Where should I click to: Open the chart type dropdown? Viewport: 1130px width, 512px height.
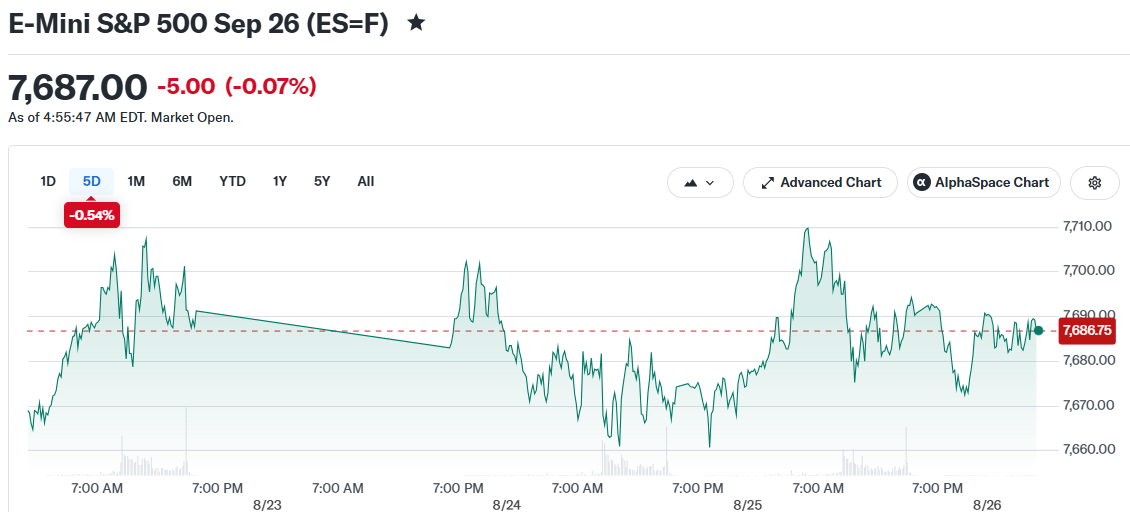(x=700, y=182)
